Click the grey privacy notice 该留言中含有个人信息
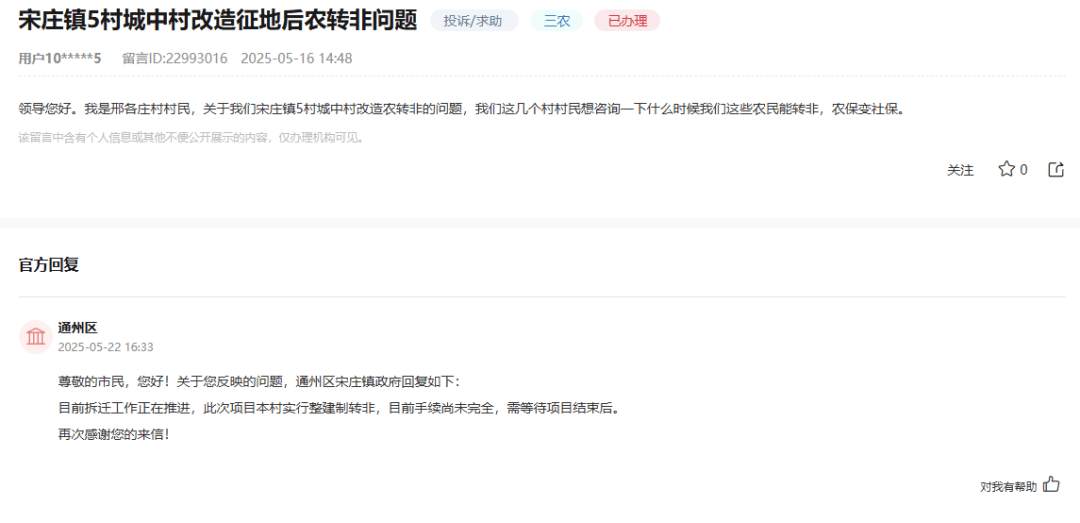The image size is (1080, 523). (191, 138)
